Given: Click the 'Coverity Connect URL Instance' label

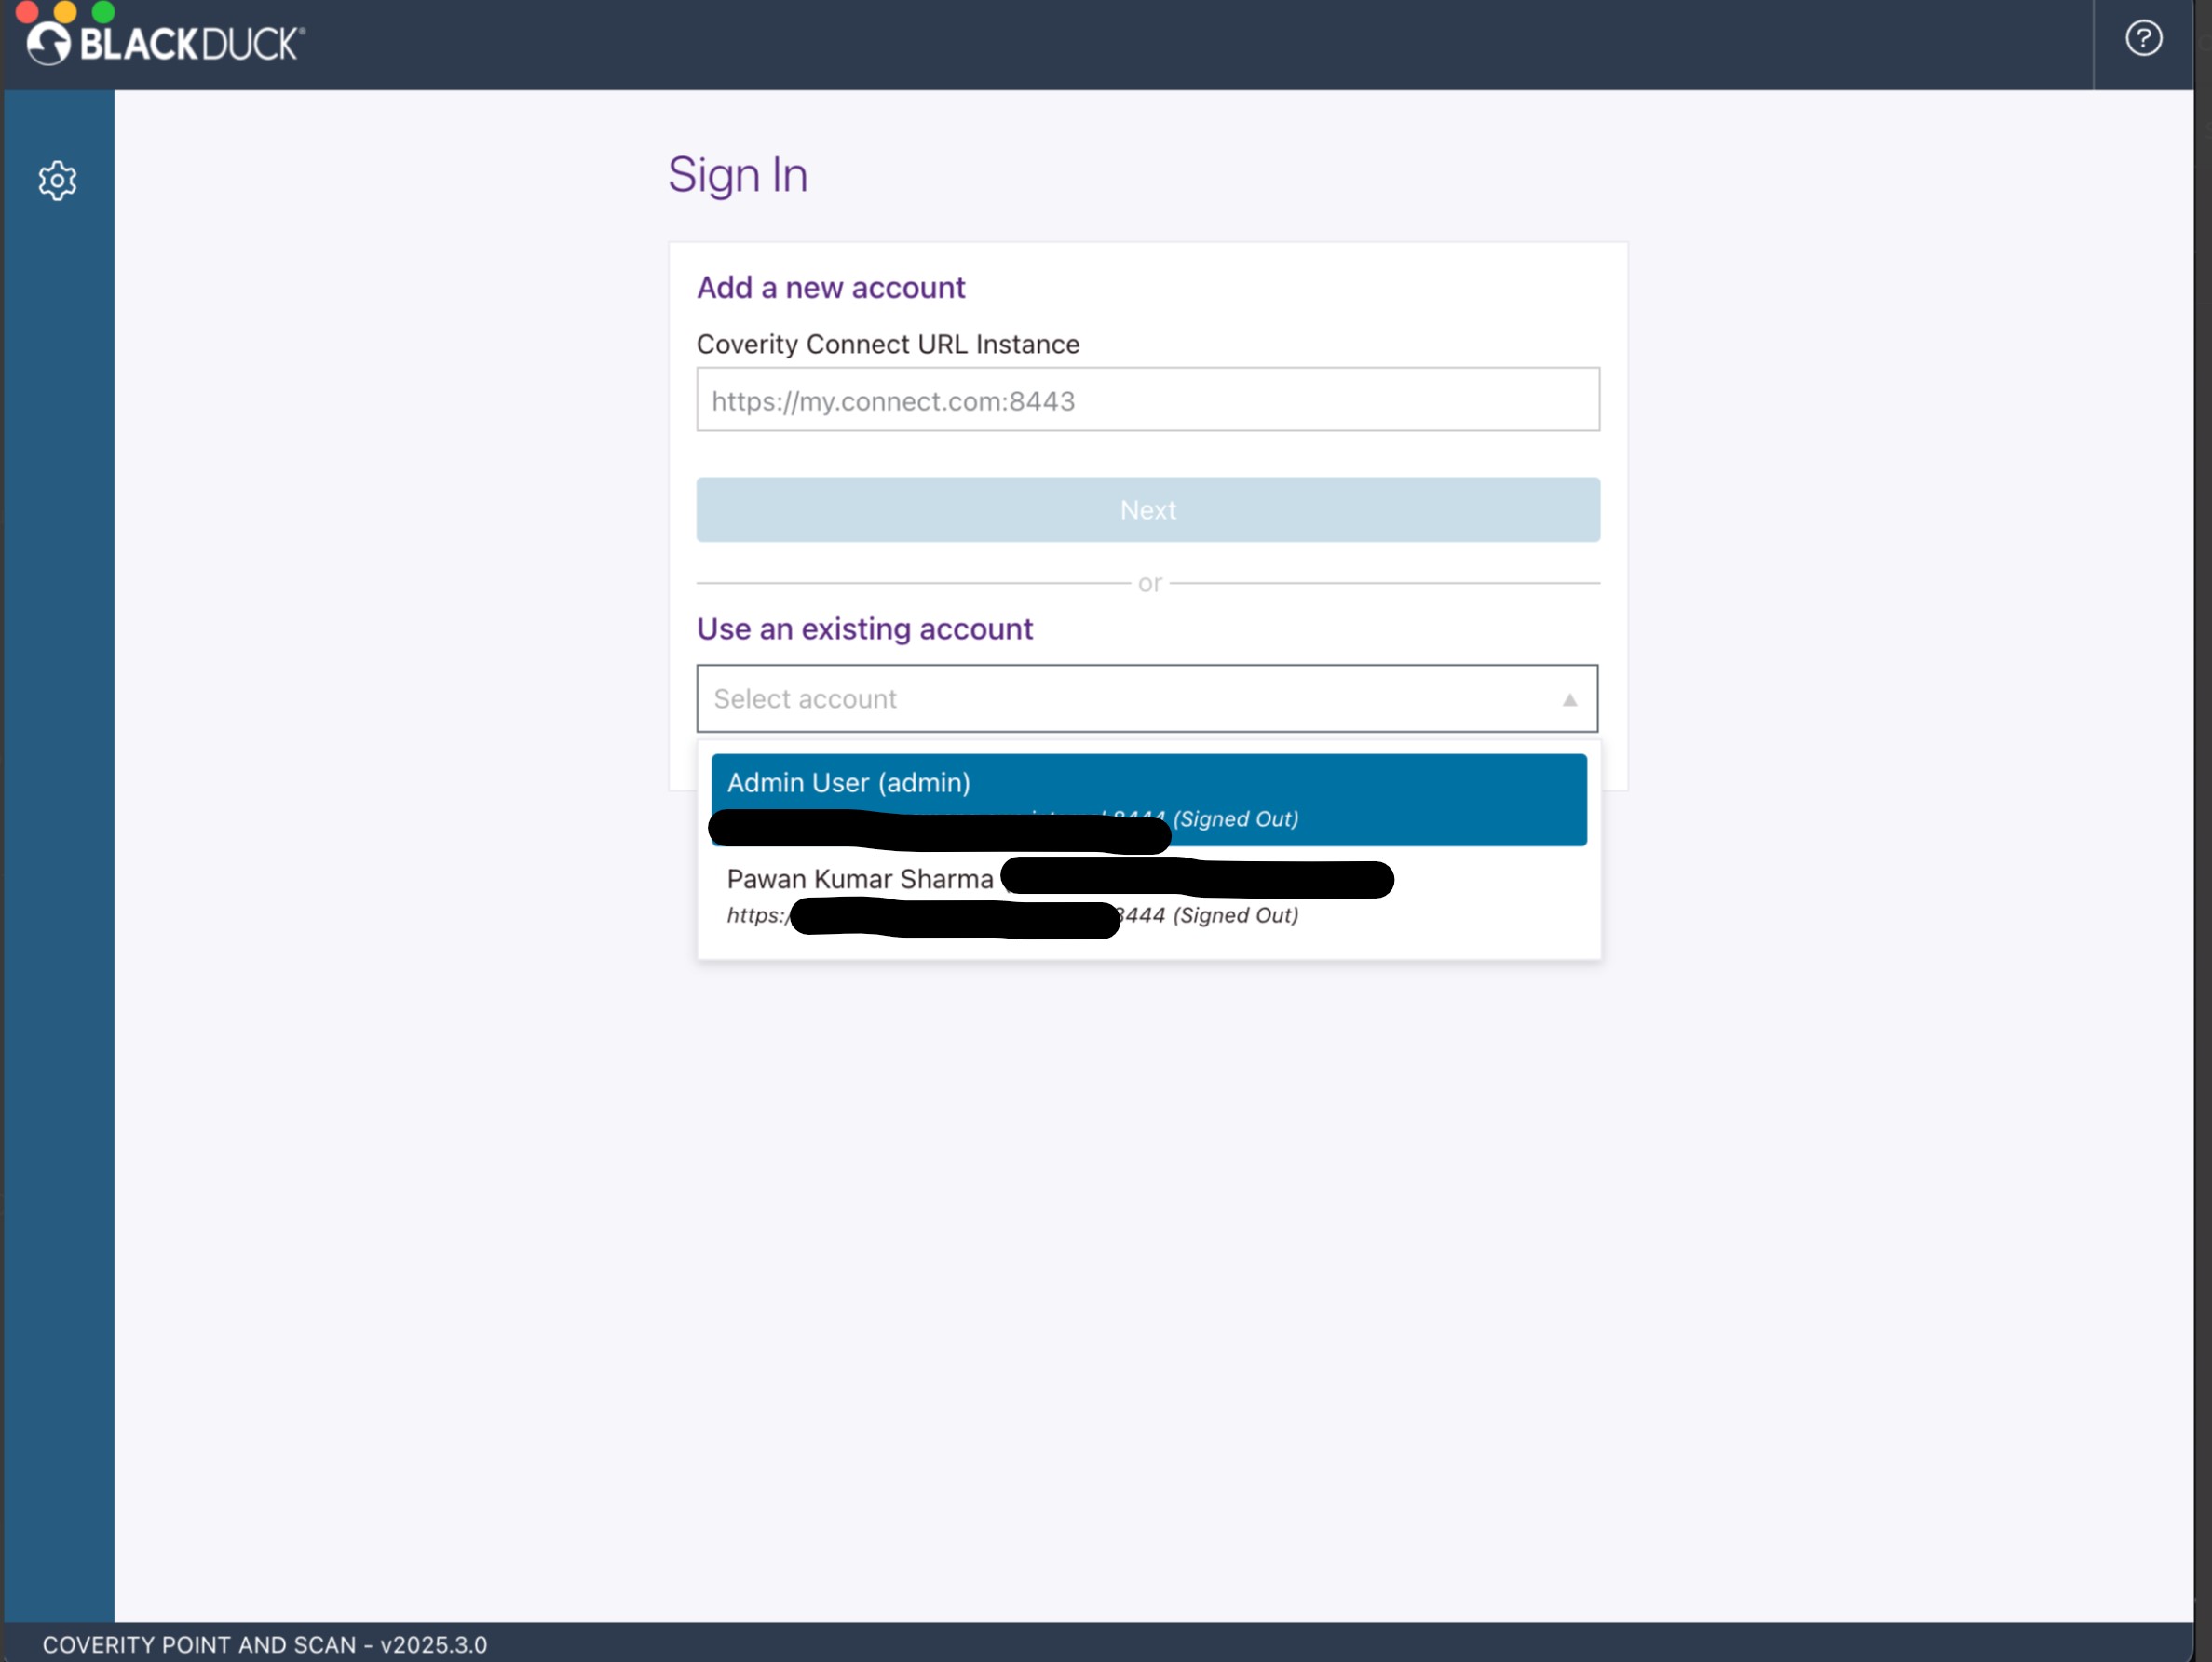Looking at the screenshot, I should 888,345.
